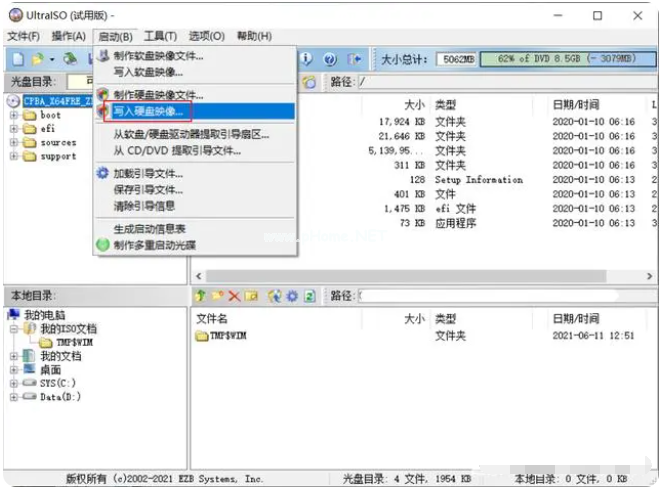Click the red X delete icon in local toolbar
660x489 pixels.
click(234, 296)
